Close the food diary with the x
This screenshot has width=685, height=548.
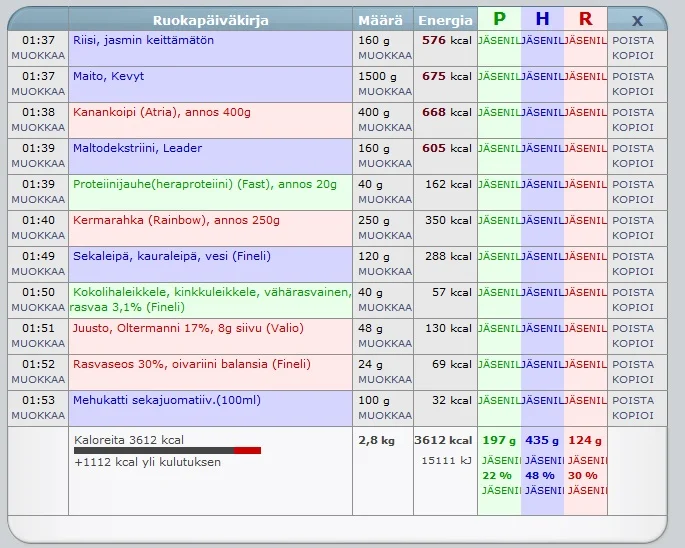click(637, 20)
